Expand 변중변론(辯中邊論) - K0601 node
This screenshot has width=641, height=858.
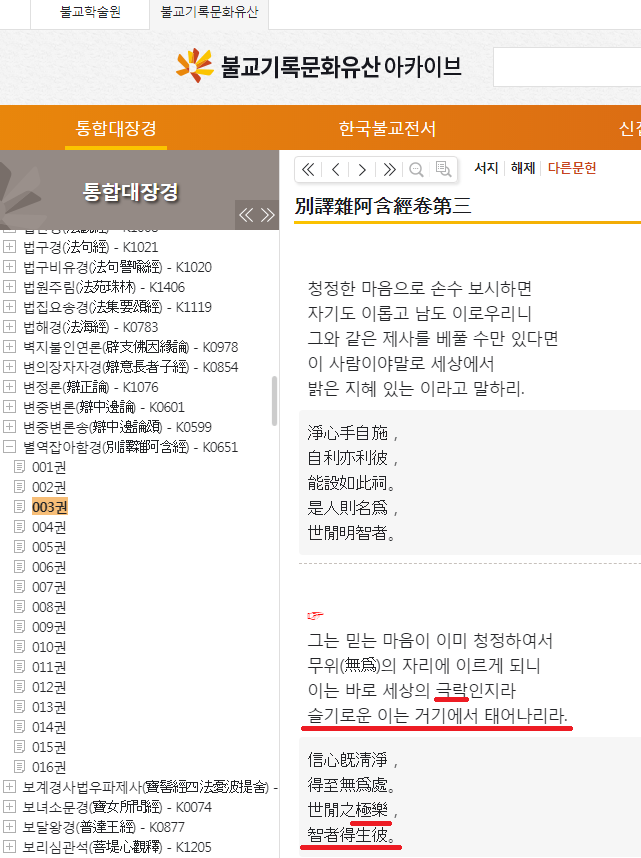(9, 407)
